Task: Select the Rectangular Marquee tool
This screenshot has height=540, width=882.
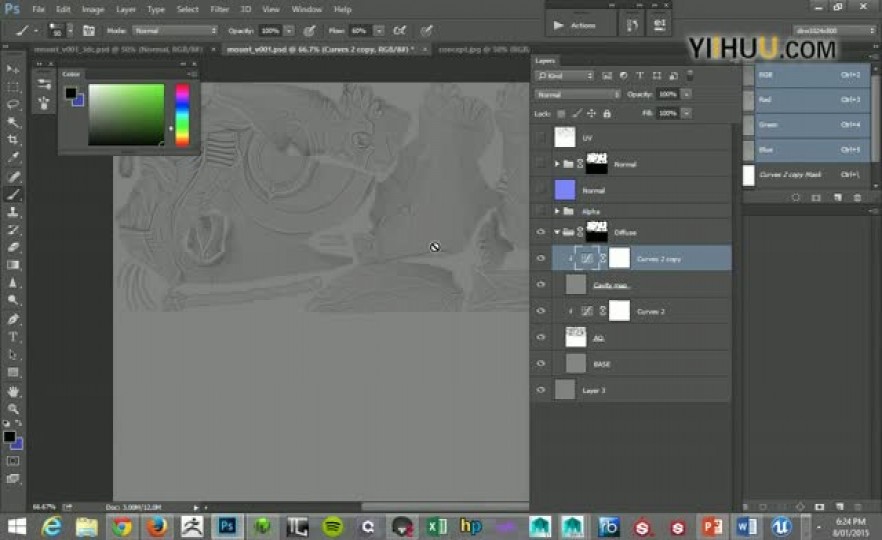Action: 13,87
